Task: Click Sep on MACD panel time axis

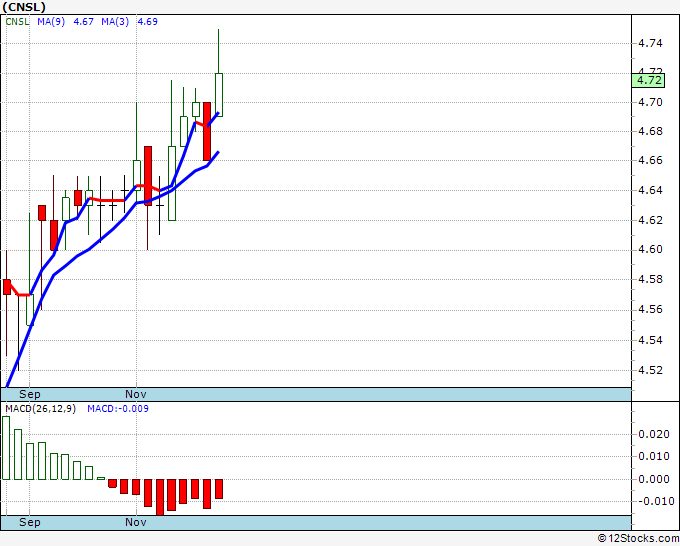Action: tap(29, 522)
